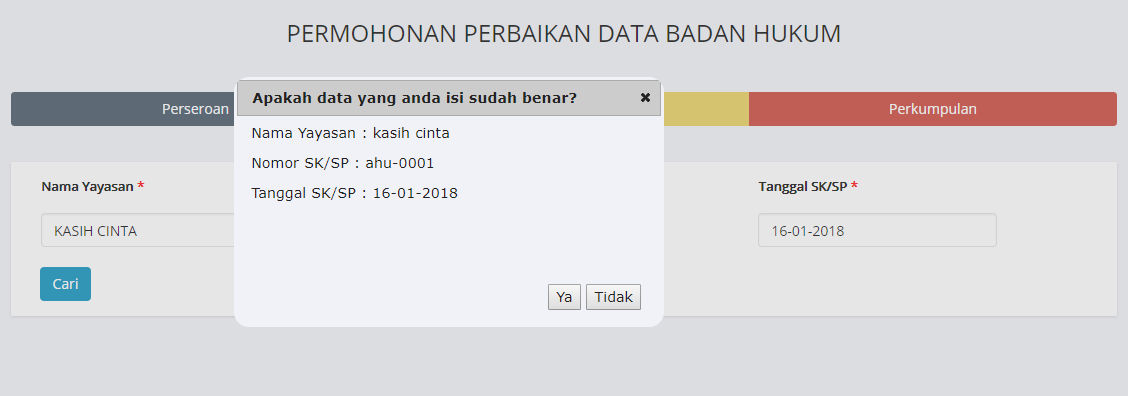The height and width of the screenshot is (396, 1128).
Task: Click the blue Cari search button
Action: (65, 284)
